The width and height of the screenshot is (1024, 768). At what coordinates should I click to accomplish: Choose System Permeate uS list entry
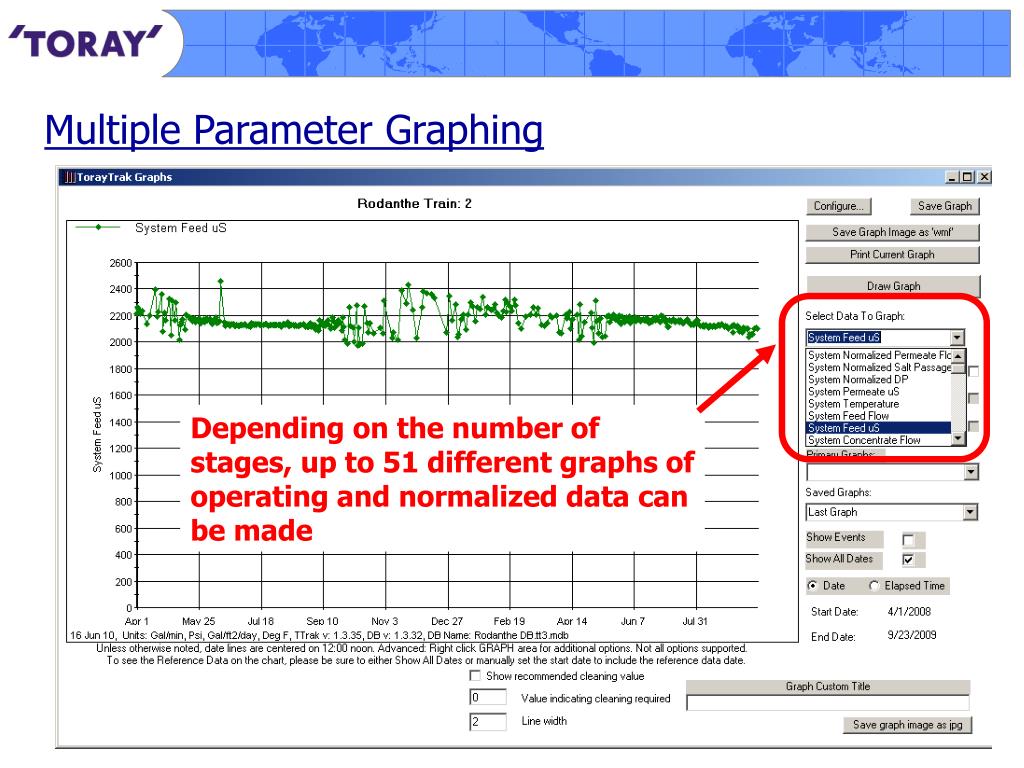[879, 392]
